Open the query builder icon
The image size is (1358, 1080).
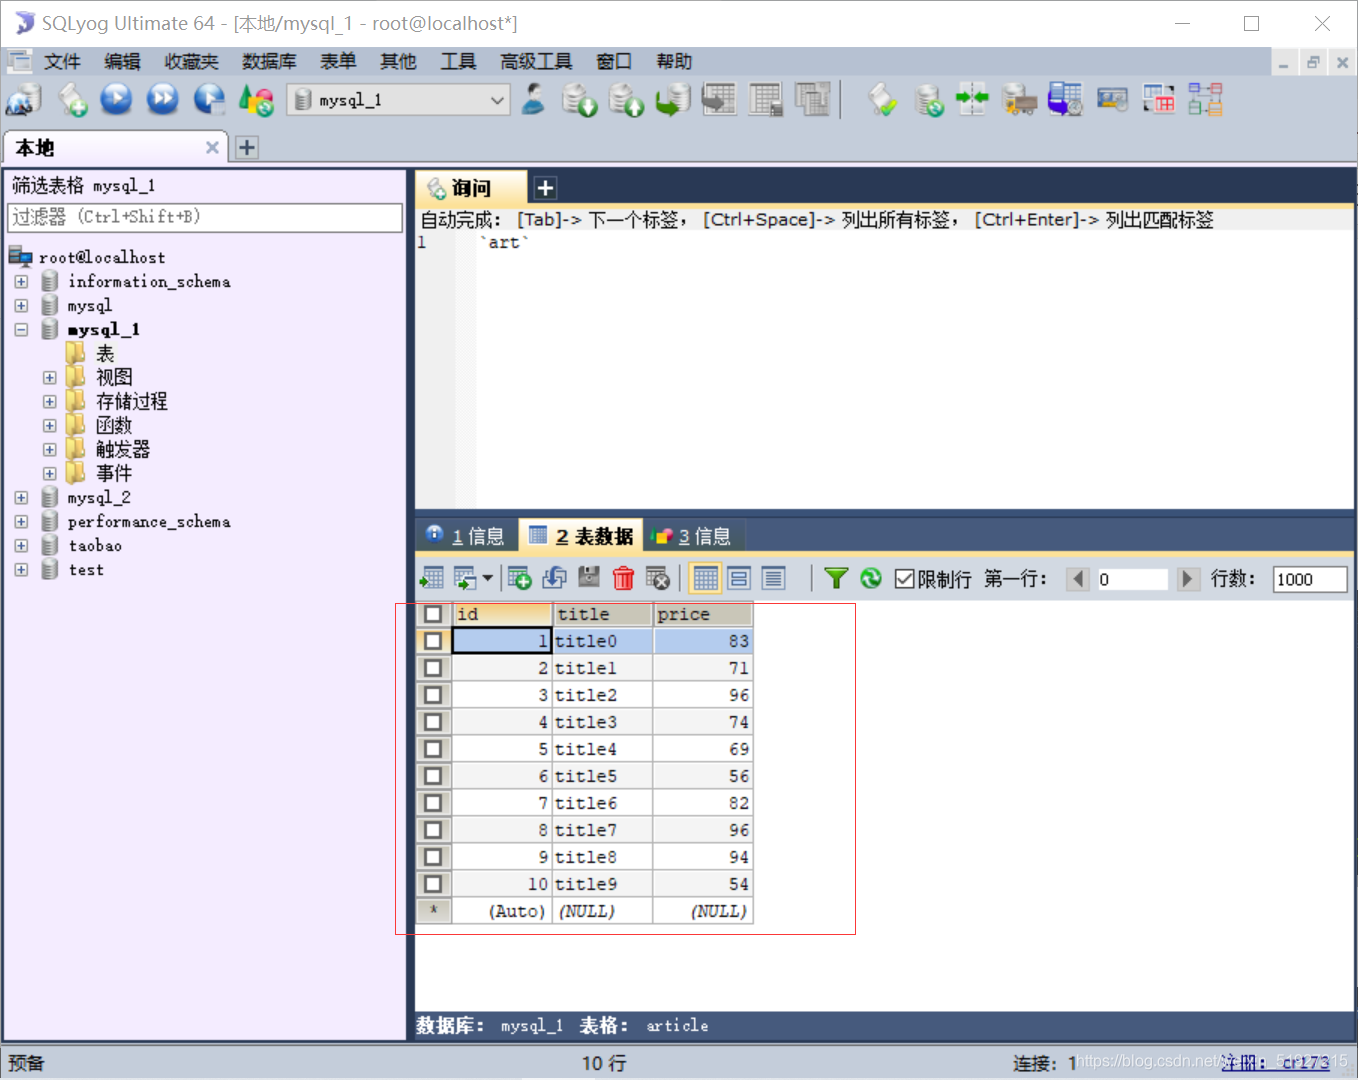coord(1158,100)
